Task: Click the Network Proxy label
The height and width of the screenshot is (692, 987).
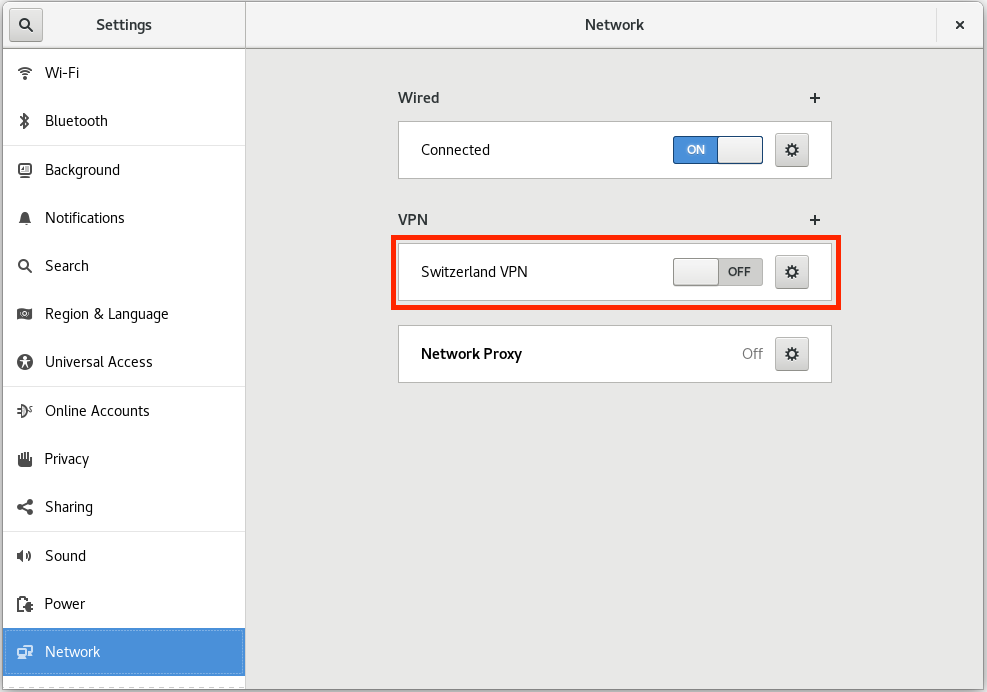Action: (471, 355)
